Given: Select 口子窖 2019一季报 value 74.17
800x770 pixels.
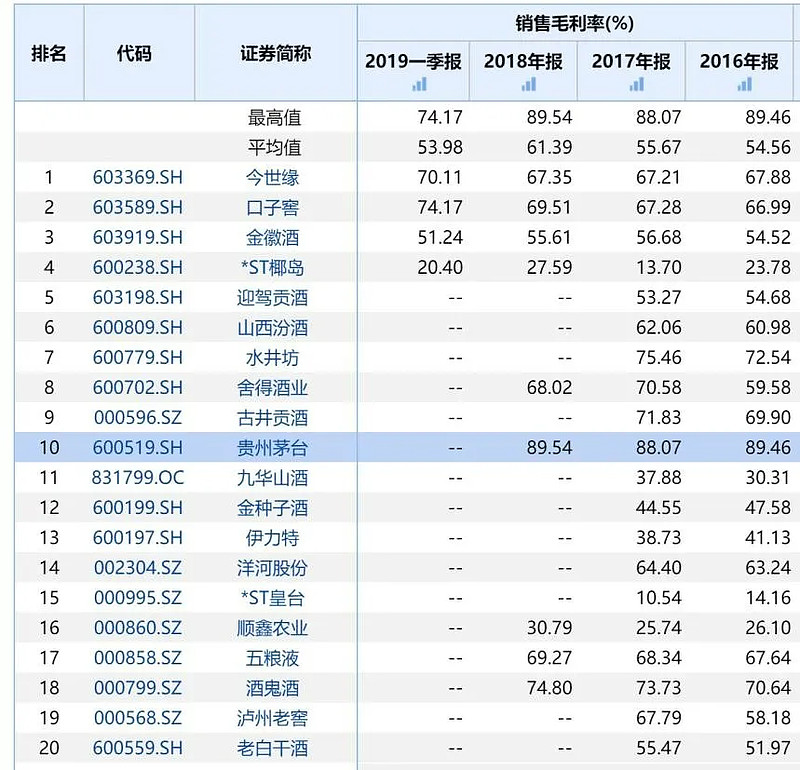Looking at the screenshot, I should pos(440,207).
